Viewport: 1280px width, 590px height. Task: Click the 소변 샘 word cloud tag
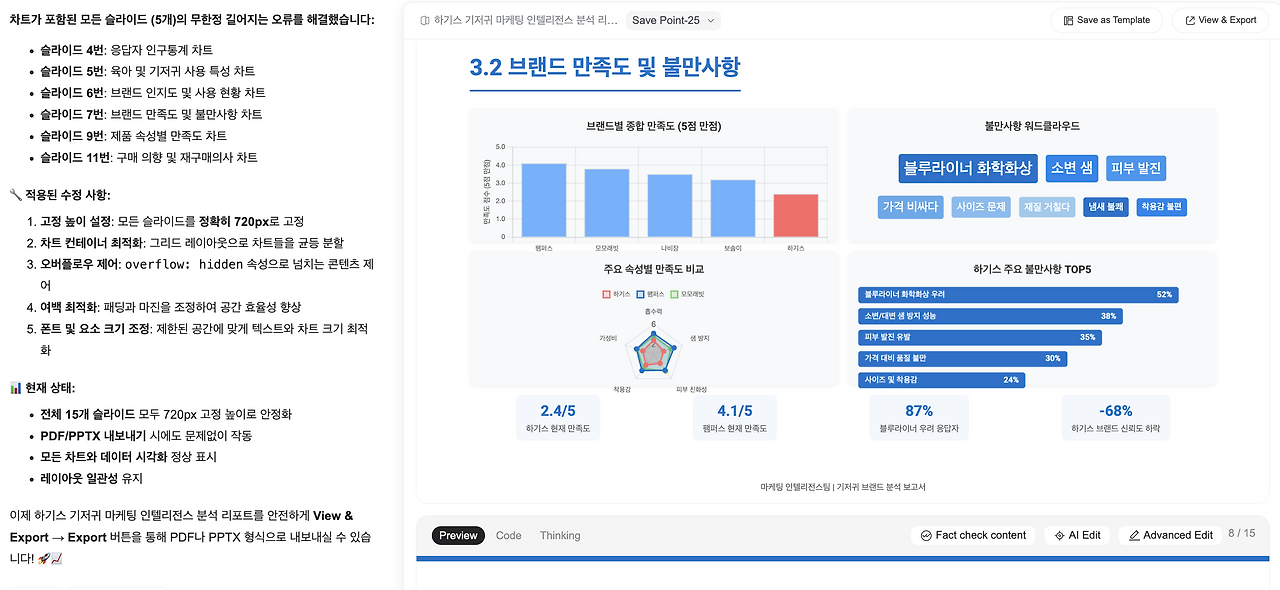(1071, 168)
